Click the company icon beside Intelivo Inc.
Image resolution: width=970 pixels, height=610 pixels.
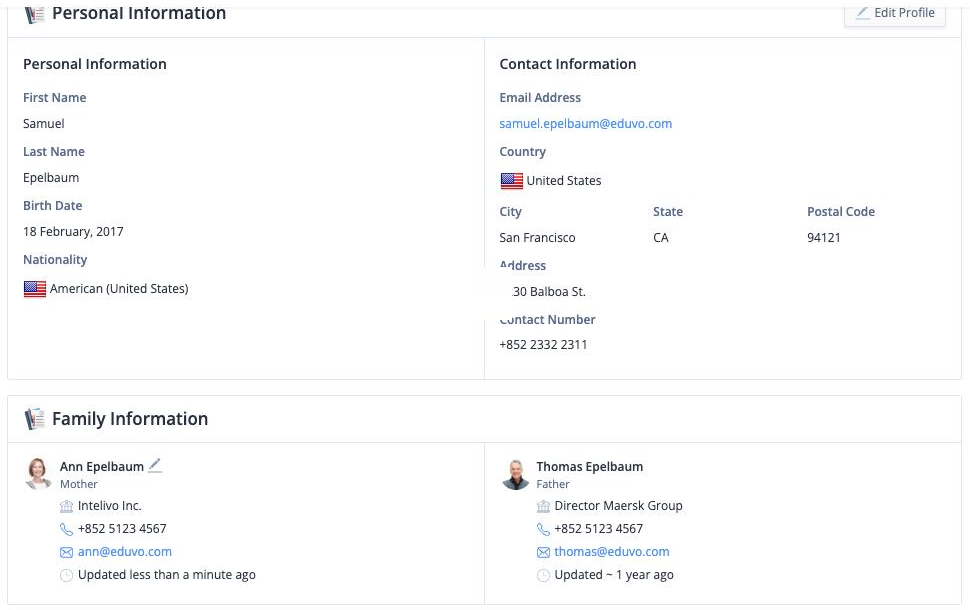coord(66,507)
